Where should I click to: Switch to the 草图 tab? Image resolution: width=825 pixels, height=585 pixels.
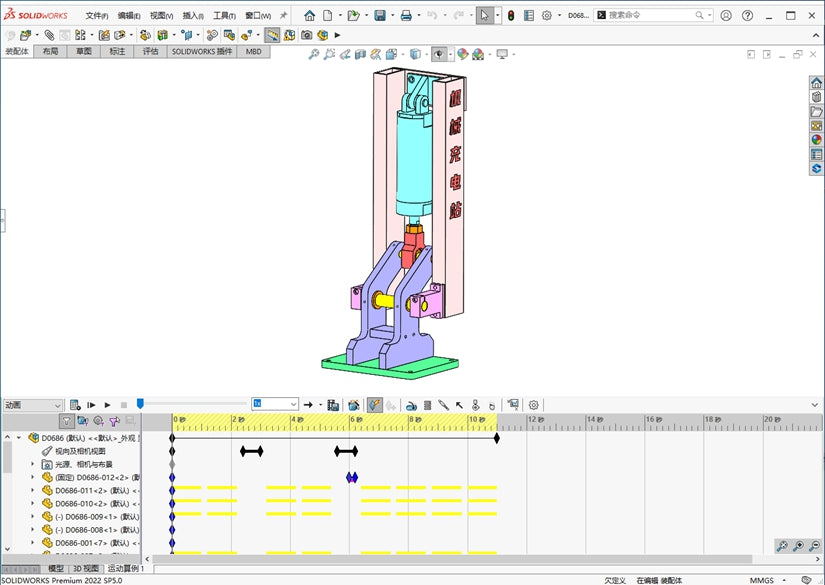(84, 52)
